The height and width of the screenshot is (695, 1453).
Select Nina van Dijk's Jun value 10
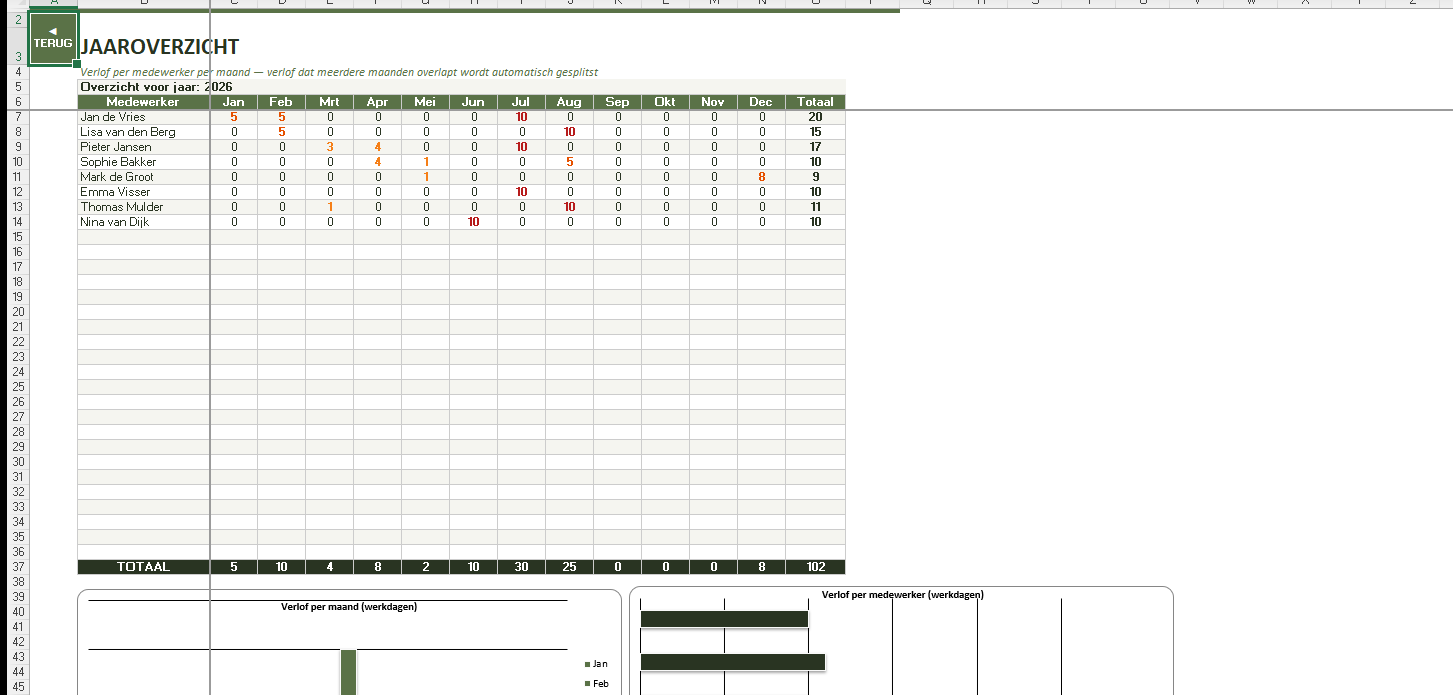473,222
